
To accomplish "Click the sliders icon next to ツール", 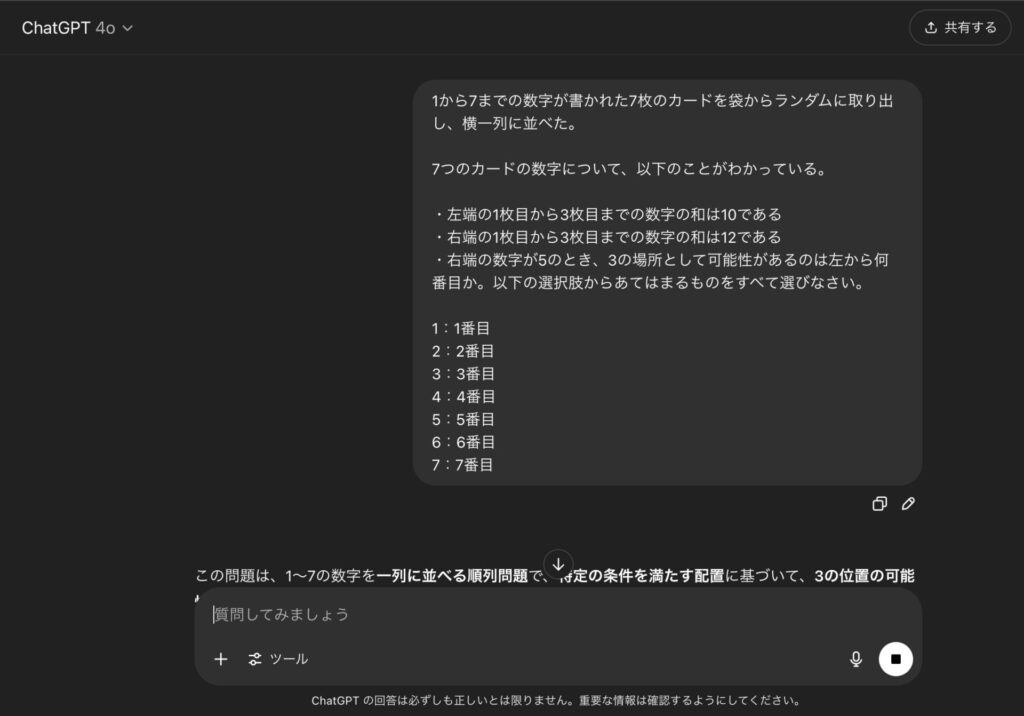I will [255, 659].
